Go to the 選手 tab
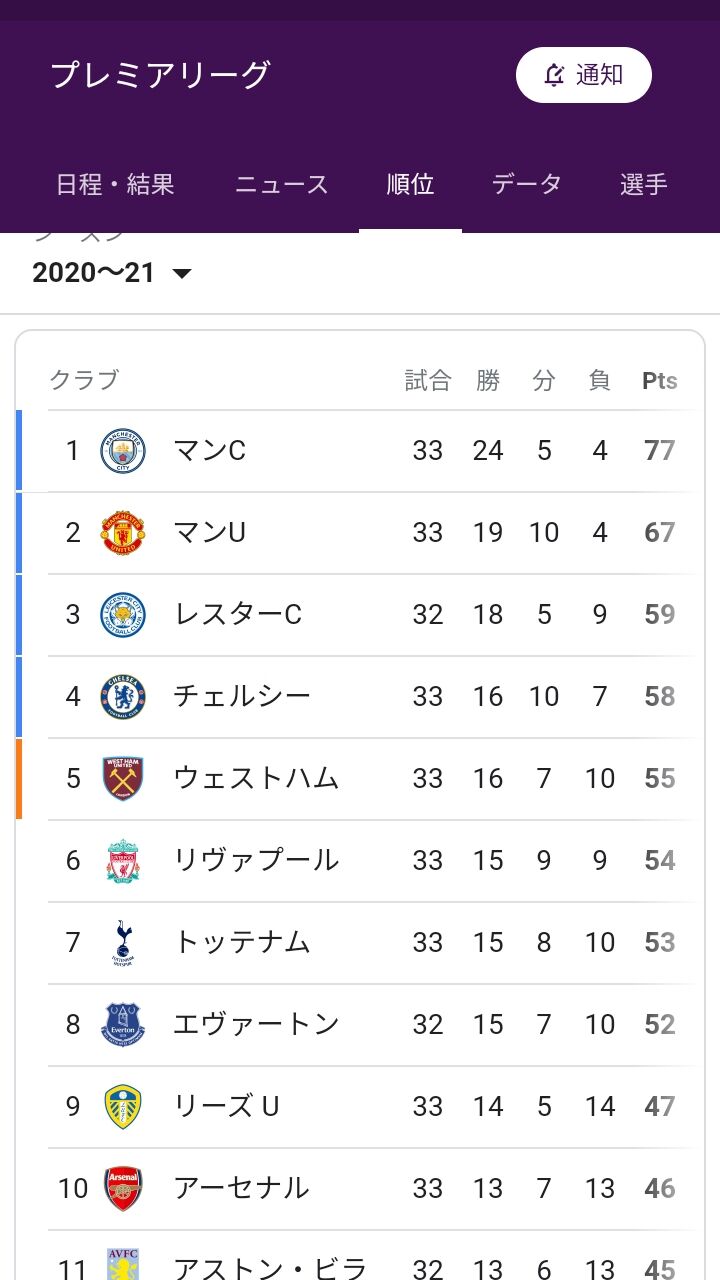The width and height of the screenshot is (720, 1280). click(x=644, y=185)
